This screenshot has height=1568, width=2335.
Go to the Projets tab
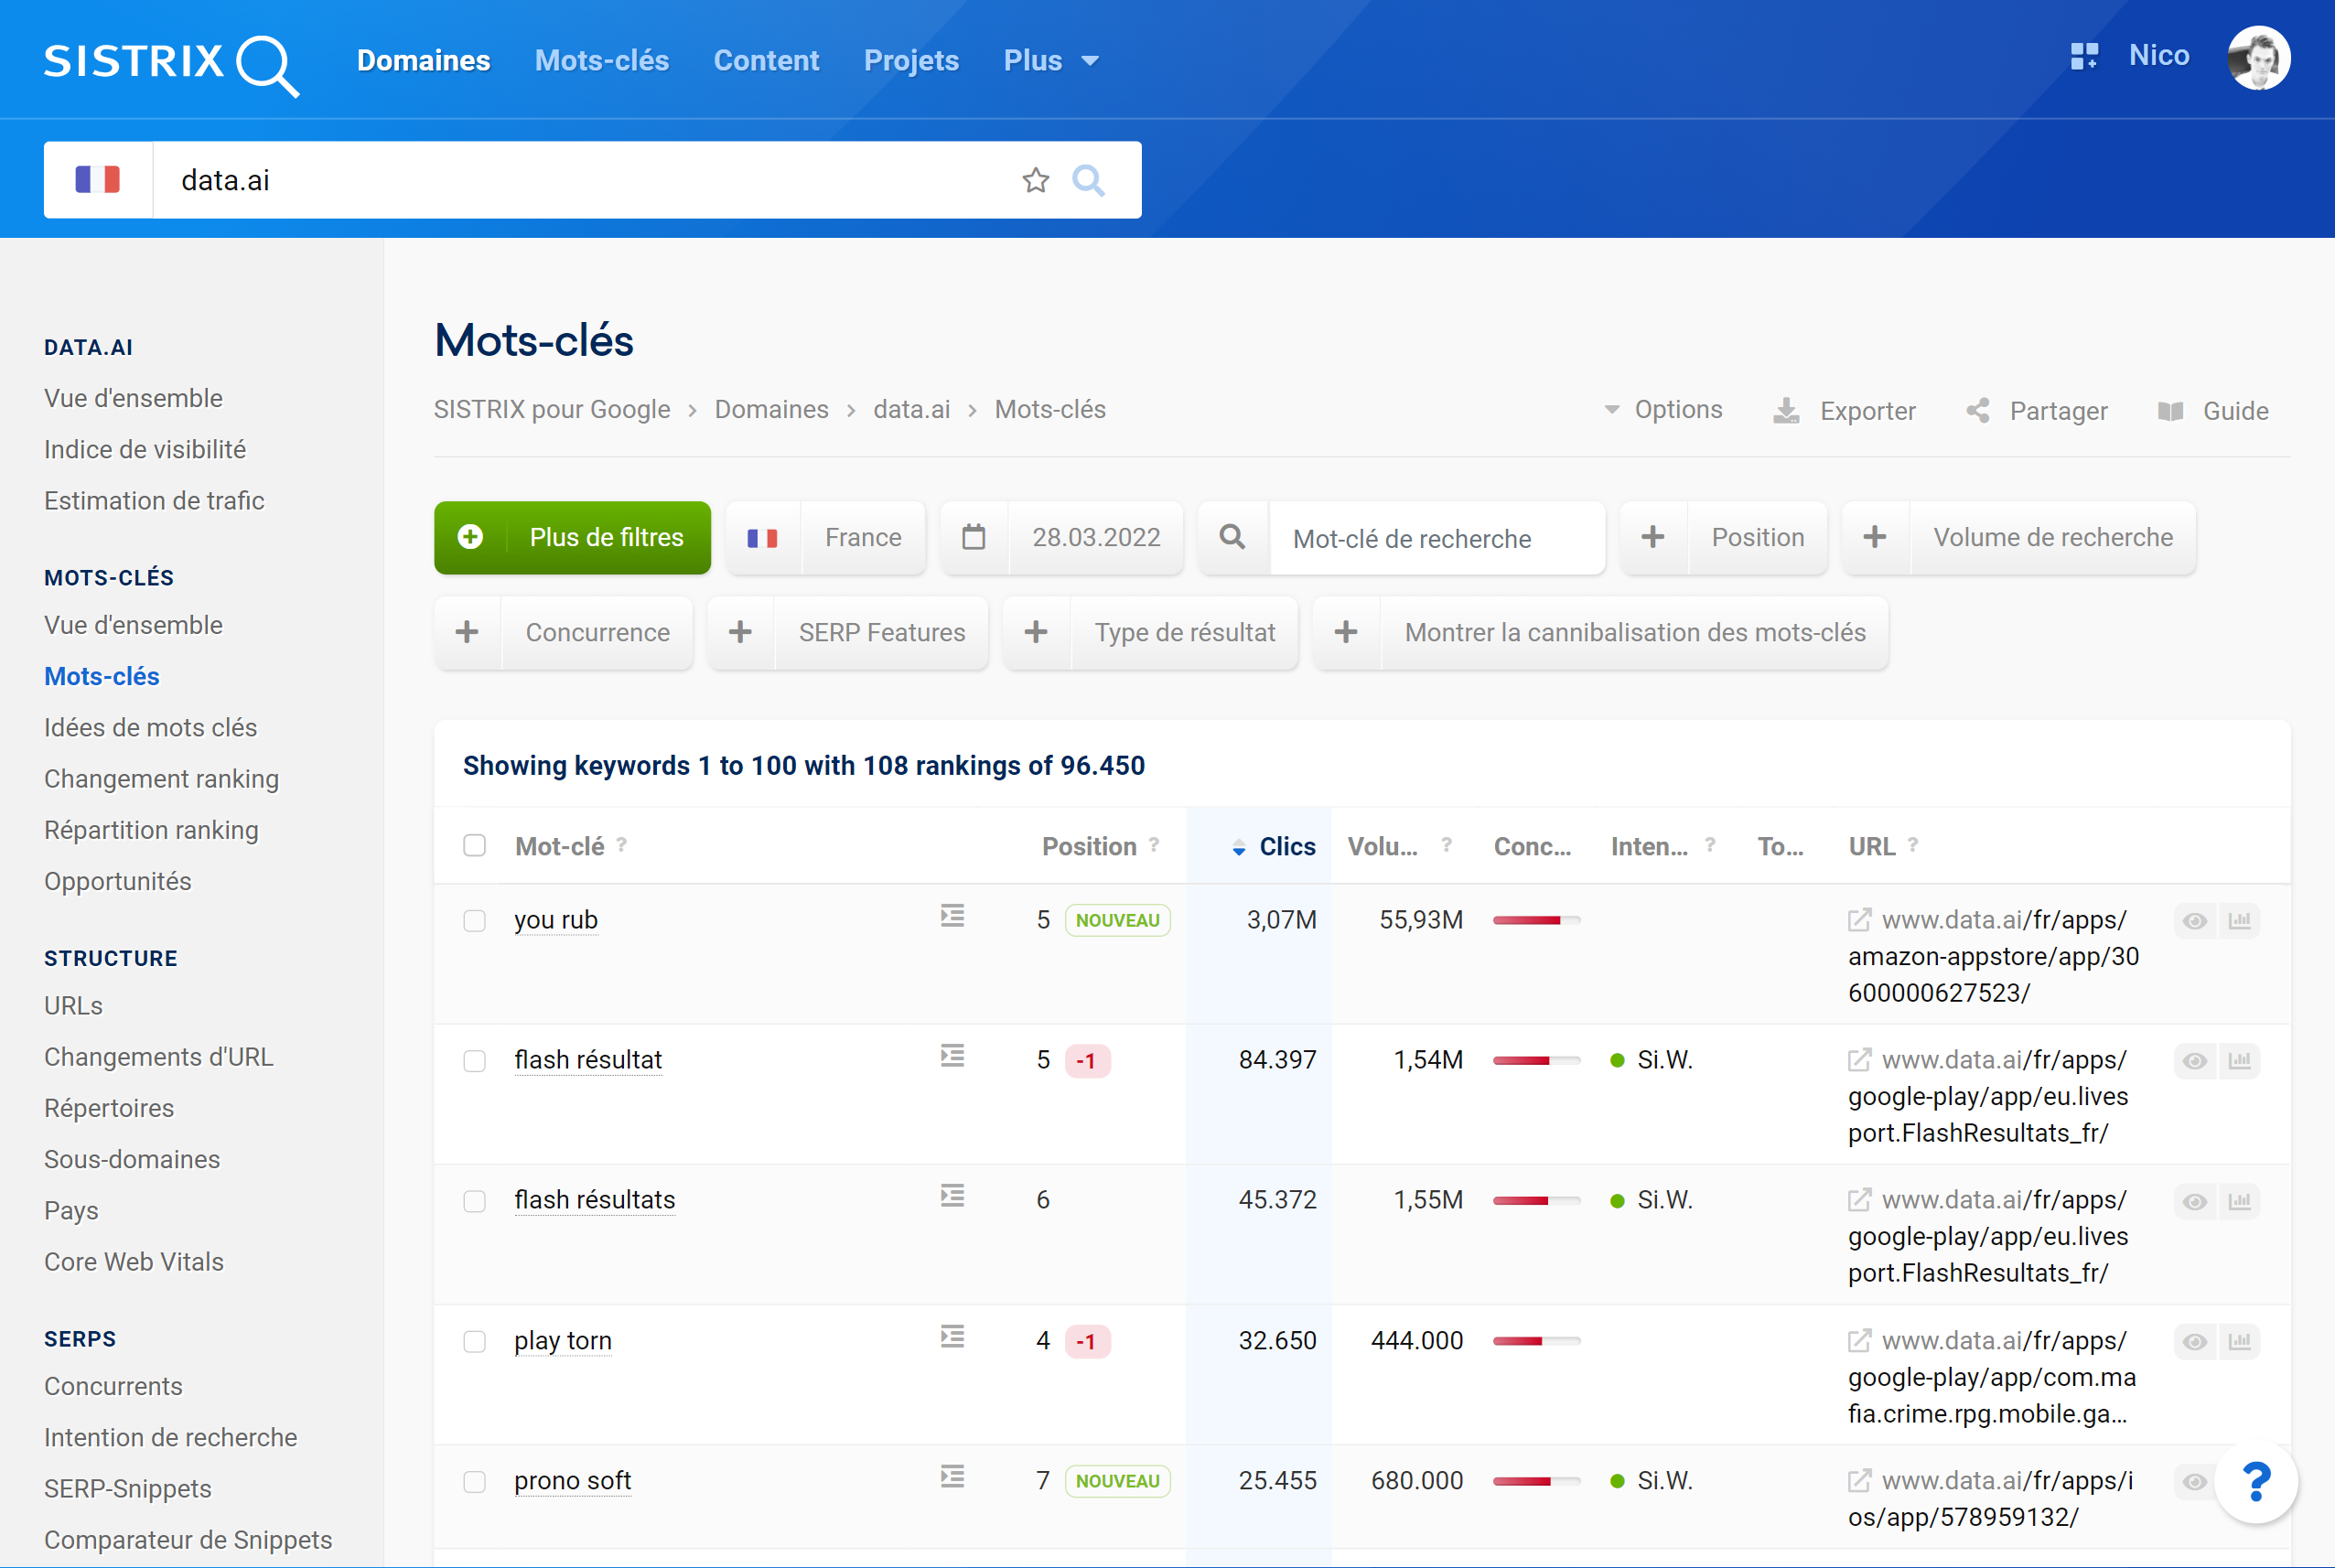pos(911,61)
